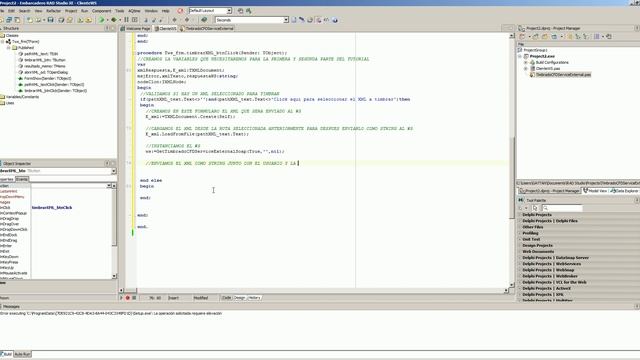Collapse the Published node in Structure tree
This screenshot has height=360, width=640.
coord(9,48)
